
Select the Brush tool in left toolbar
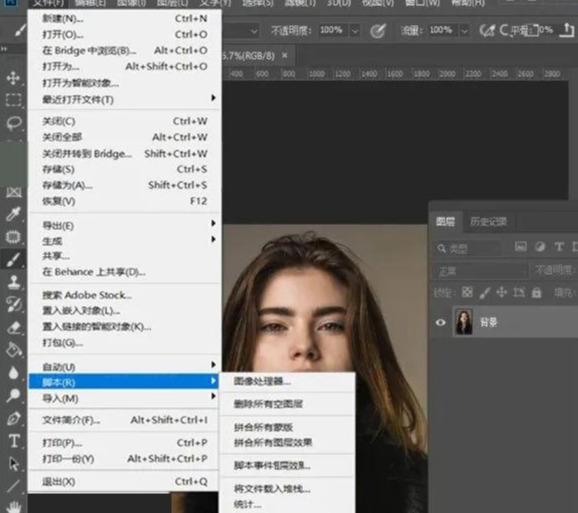tap(13, 260)
